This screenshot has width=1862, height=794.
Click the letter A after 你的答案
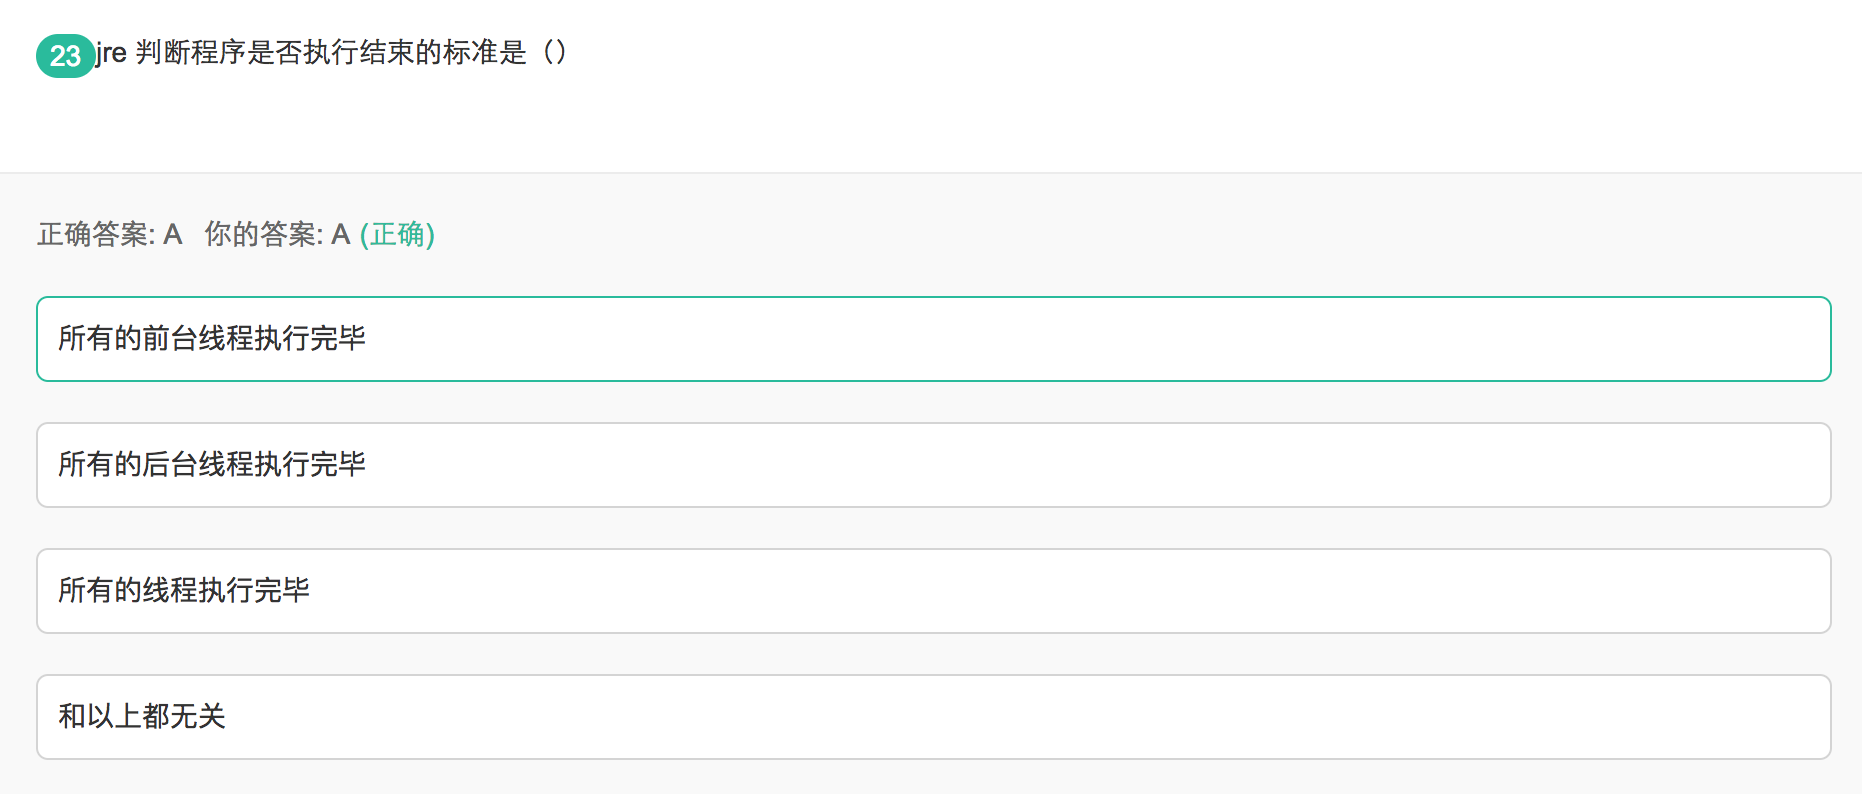tap(341, 234)
